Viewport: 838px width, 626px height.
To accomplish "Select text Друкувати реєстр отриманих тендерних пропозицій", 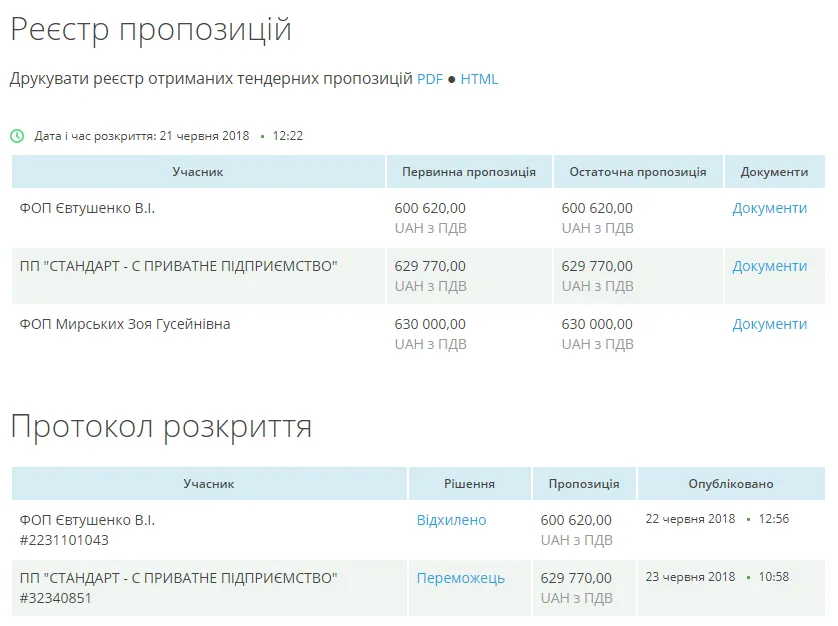I will (x=211, y=79).
